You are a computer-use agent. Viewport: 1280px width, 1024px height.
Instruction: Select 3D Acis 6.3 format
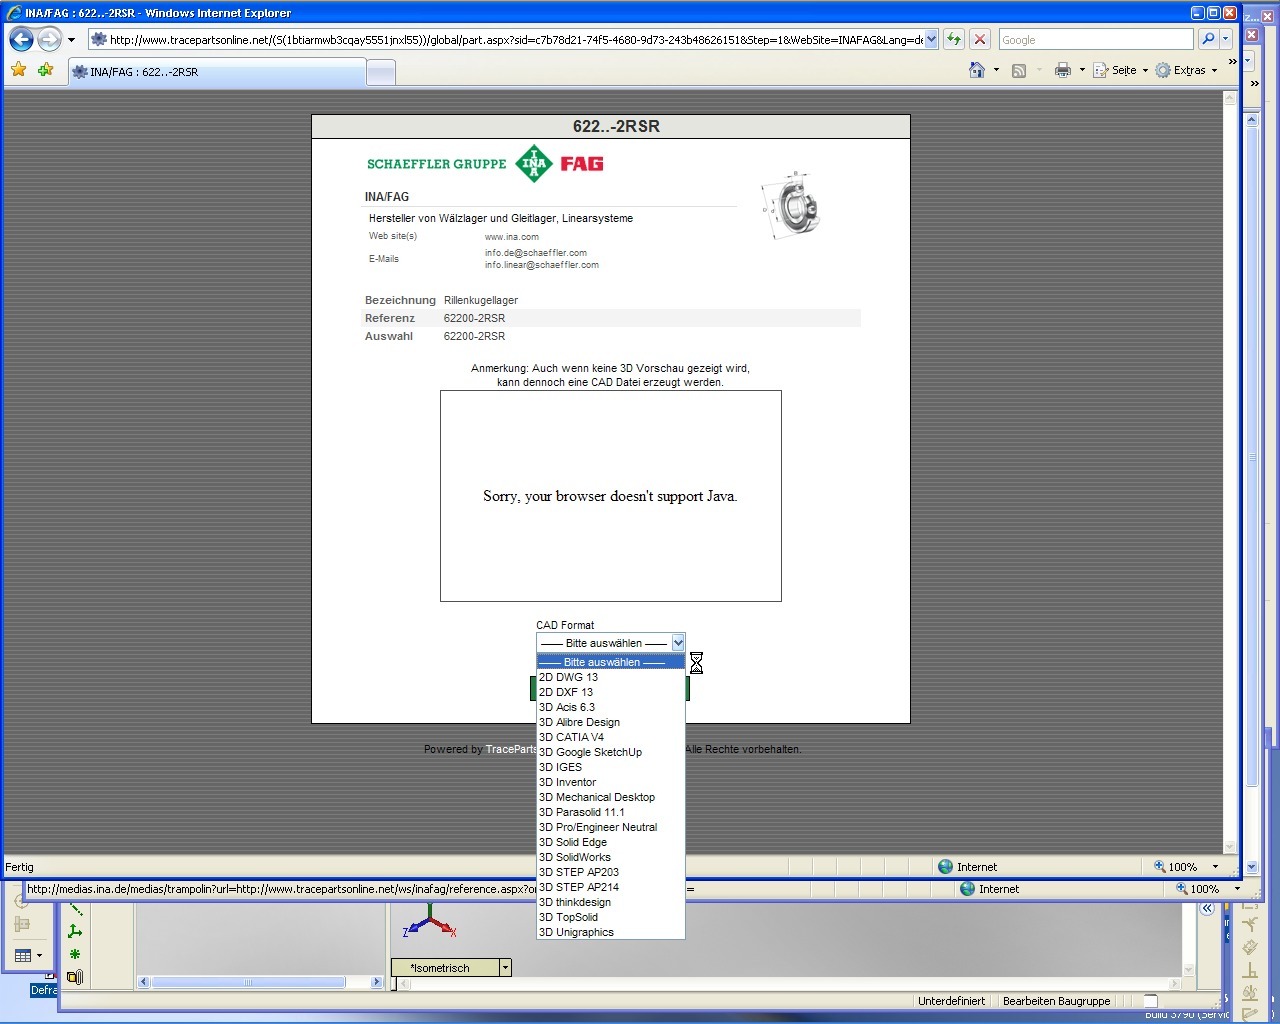coord(611,707)
